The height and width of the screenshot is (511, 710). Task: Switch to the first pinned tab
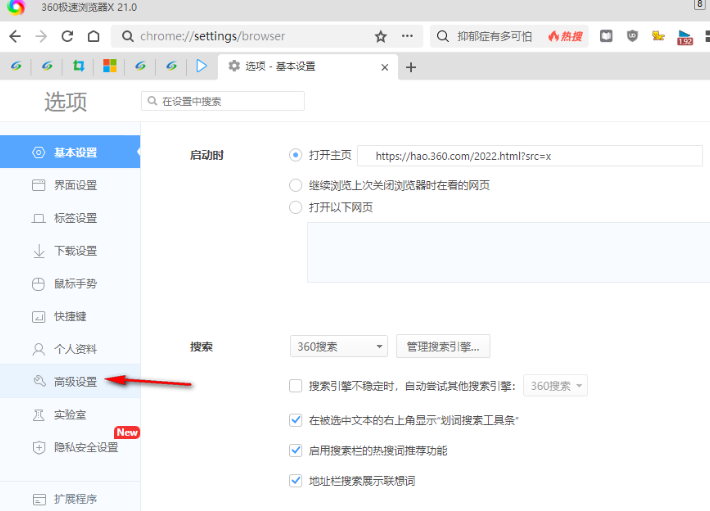[x=16, y=67]
